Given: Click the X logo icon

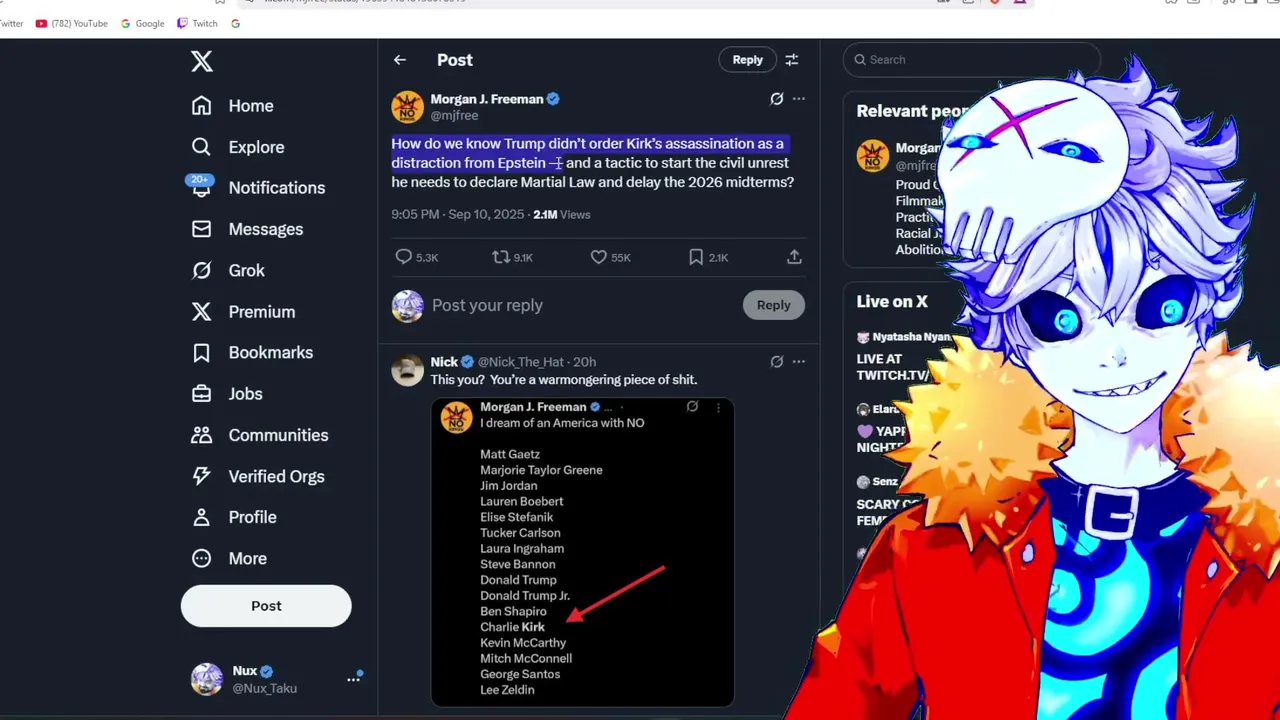Looking at the screenshot, I should (x=202, y=61).
